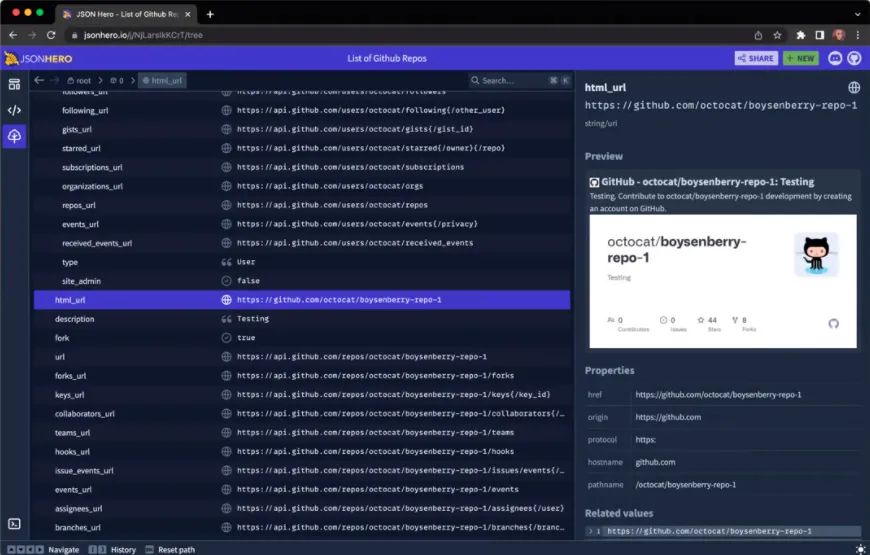Image resolution: width=870 pixels, height=555 pixels.
Task: Click the New button
Action: coord(801,58)
